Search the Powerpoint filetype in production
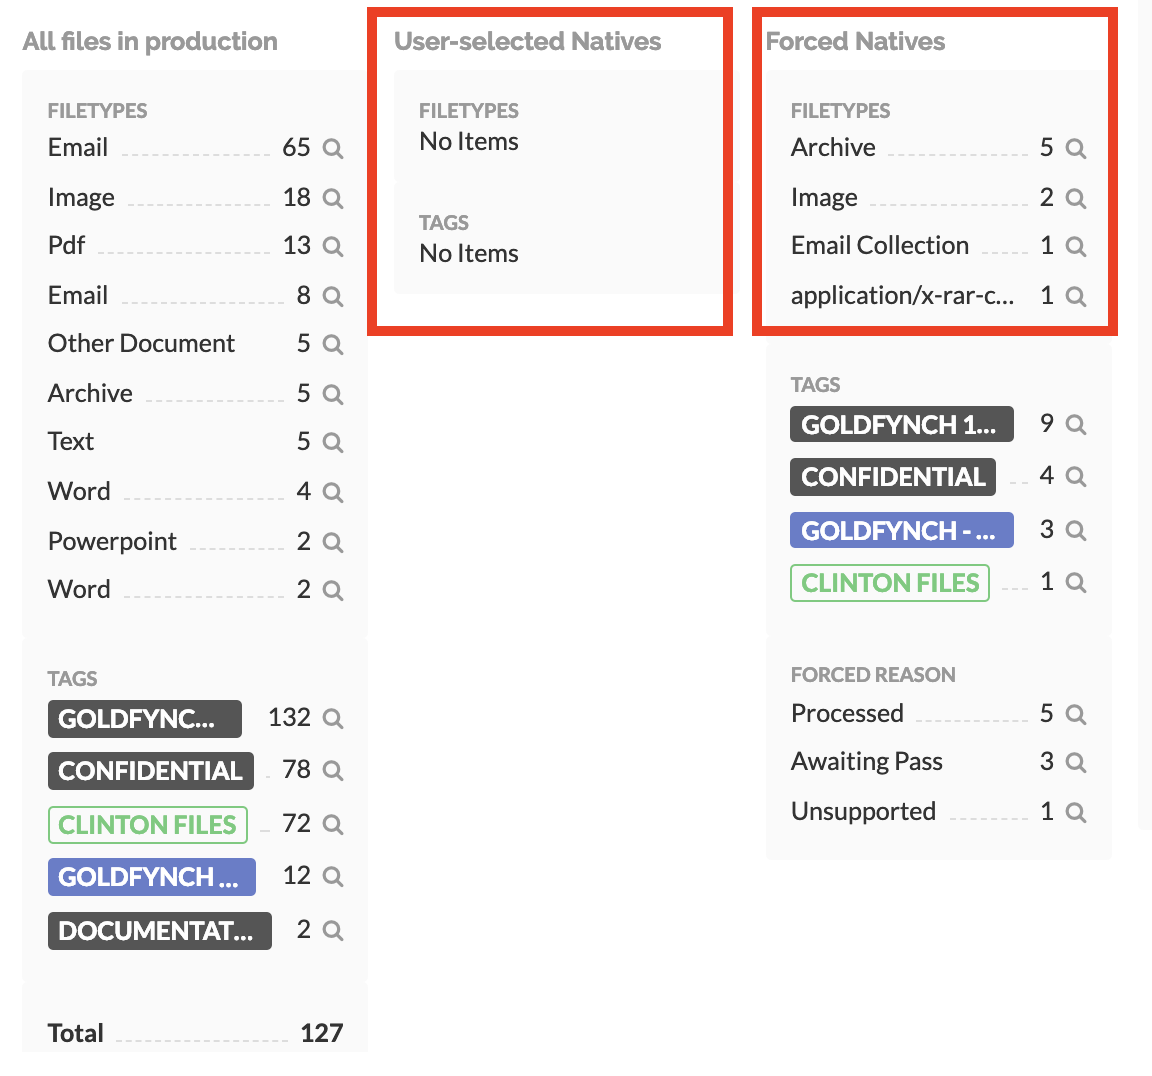The width and height of the screenshot is (1152, 1076). [333, 541]
